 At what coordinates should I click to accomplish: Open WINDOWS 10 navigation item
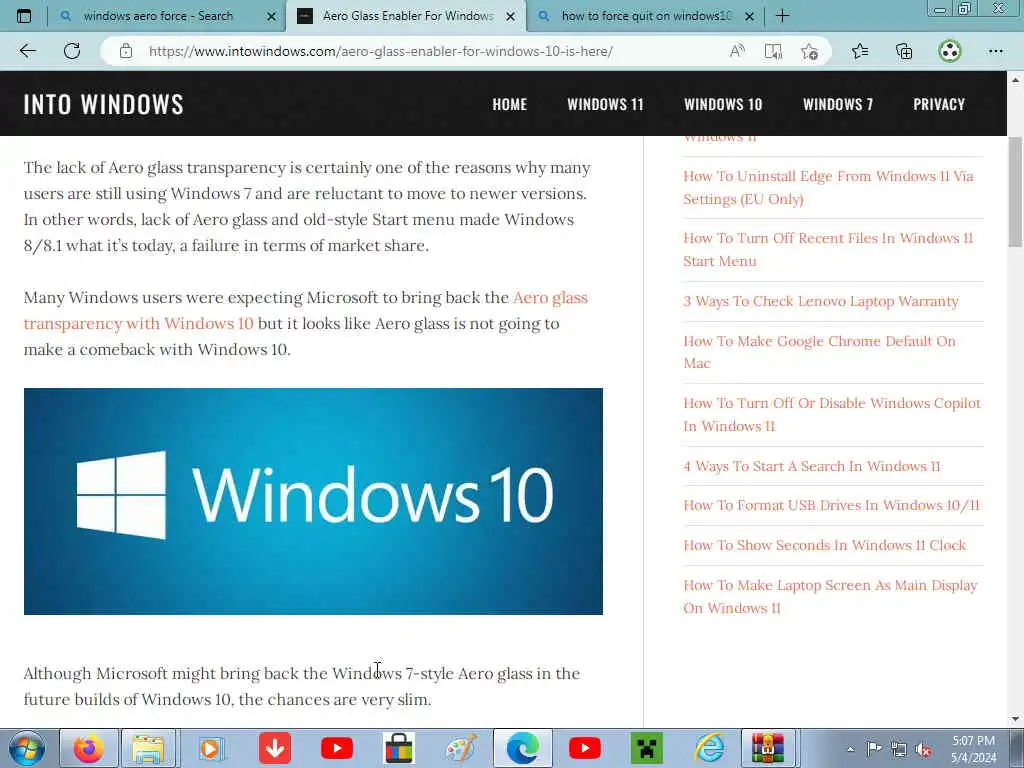pyautogui.click(x=723, y=104)
